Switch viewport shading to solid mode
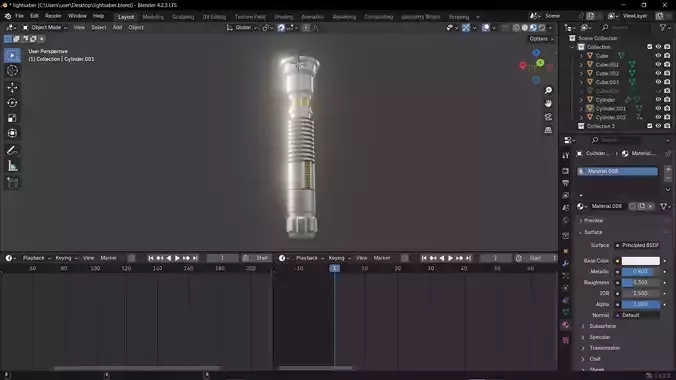The height and width of the screenshot is (380, 676). (x=525, y=28)
